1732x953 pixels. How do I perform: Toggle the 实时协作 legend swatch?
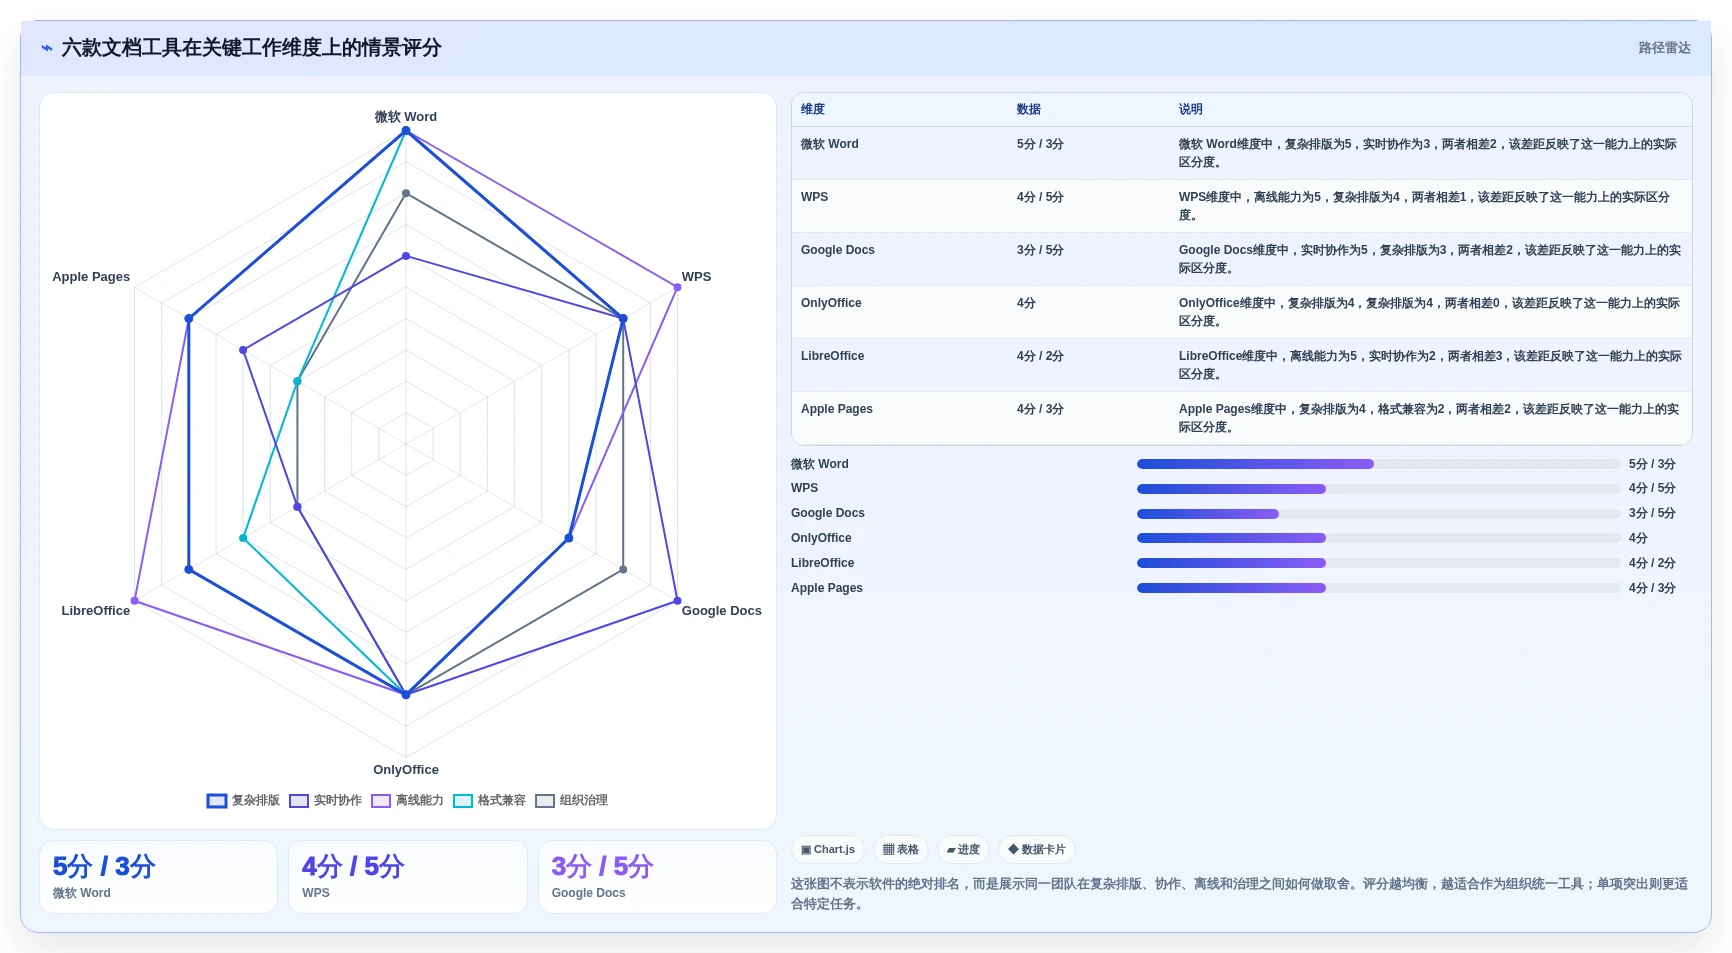[299, 801]
